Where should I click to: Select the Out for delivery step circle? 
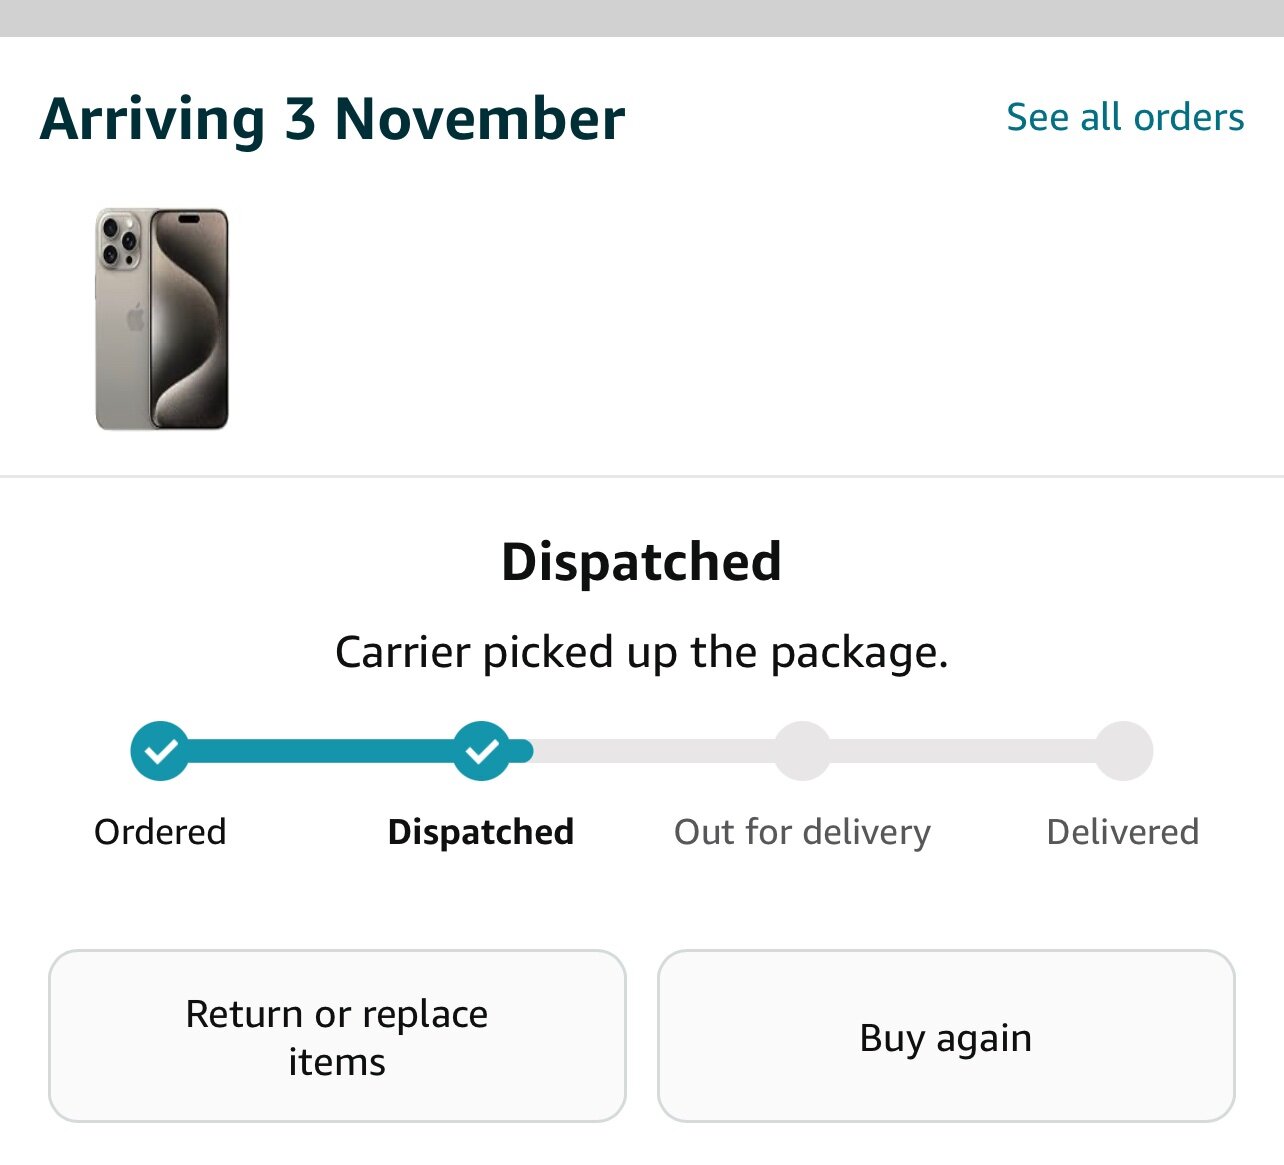(803, 750)
